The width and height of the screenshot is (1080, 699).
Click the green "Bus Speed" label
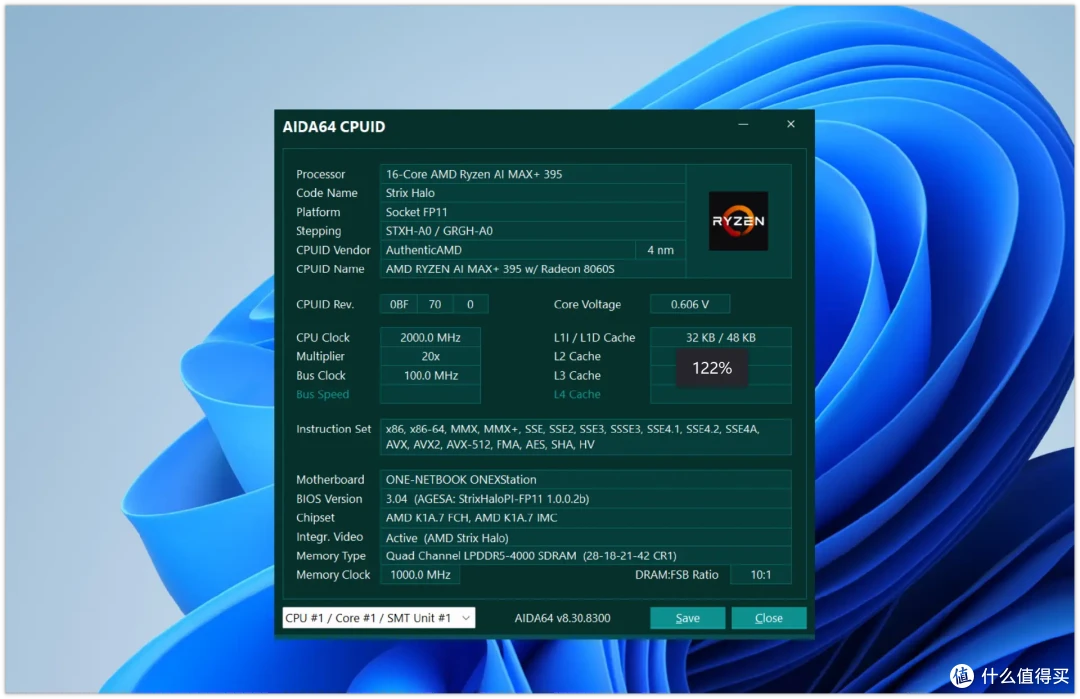(322, 394)
